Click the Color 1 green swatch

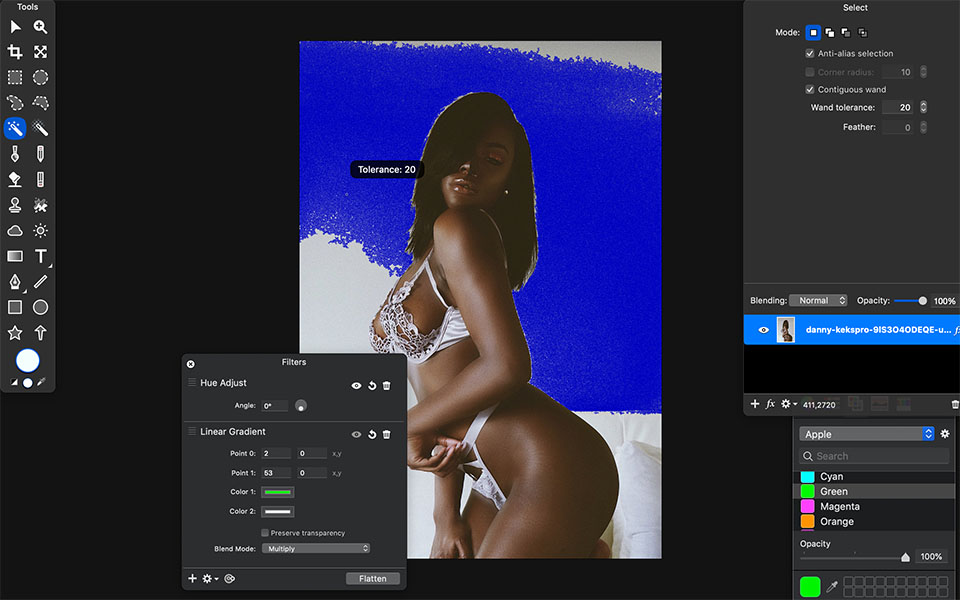click(277, 492)
